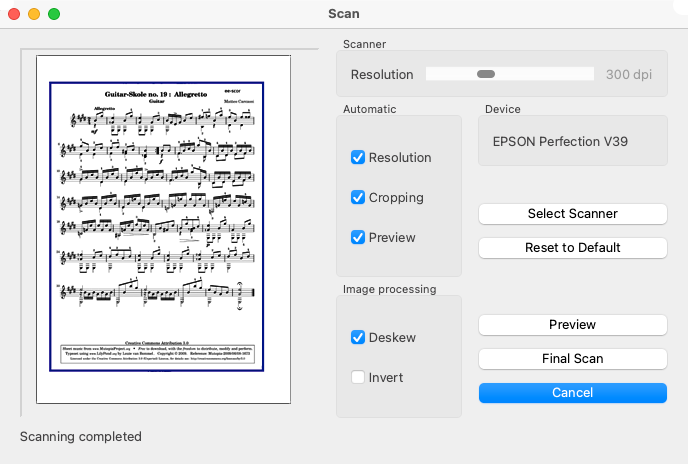Start the Final Scan
Screen dimensions: 688x464
pos(573,359)
